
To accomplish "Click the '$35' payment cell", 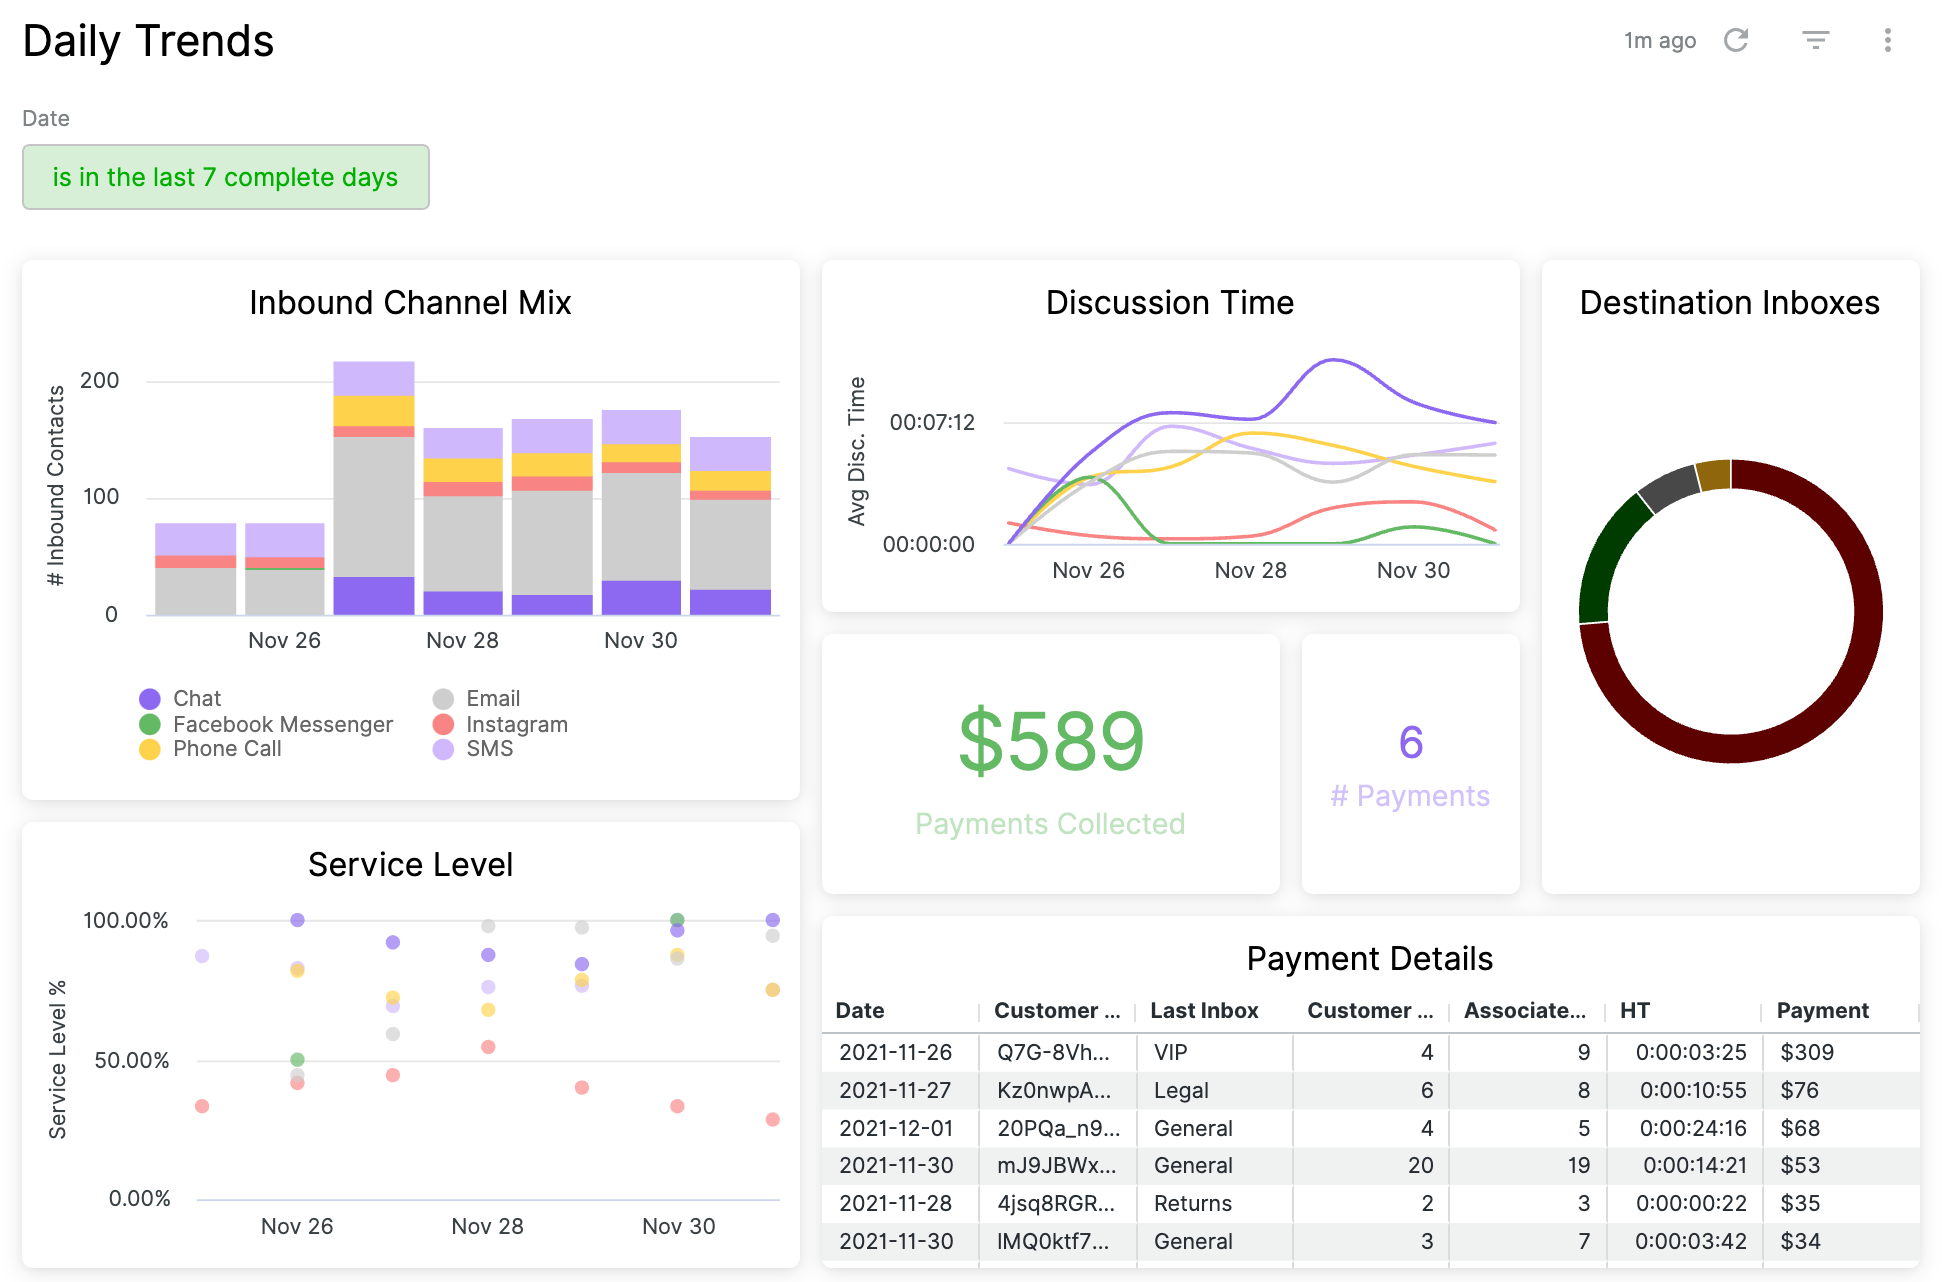I will (x=1800, y=1203).
